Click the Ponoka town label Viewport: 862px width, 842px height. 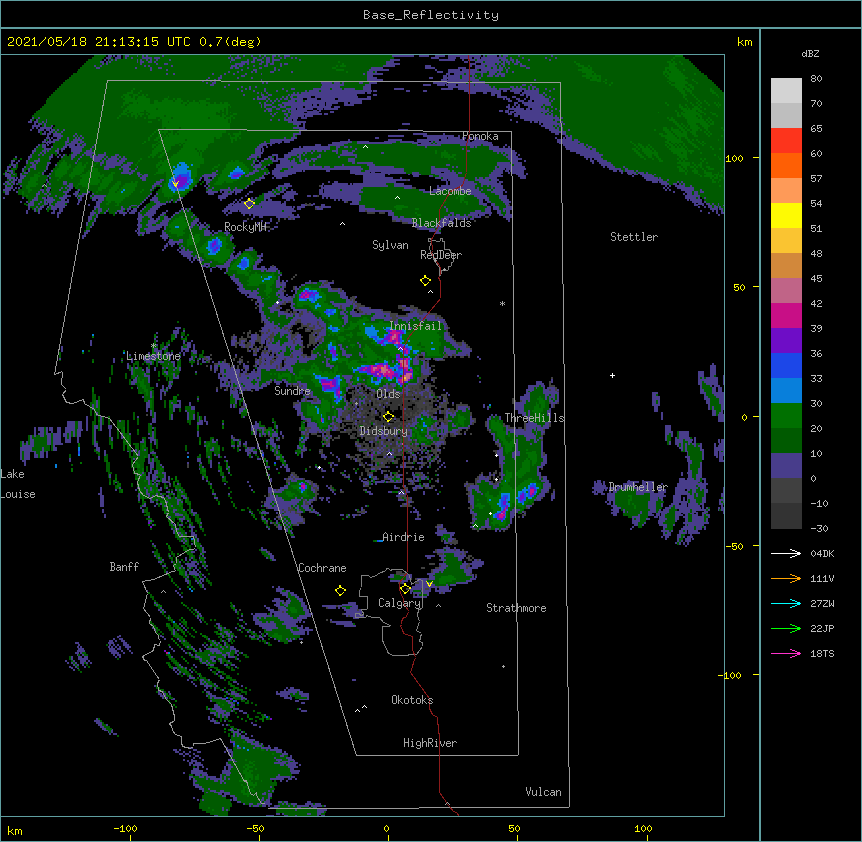[480, 136]
